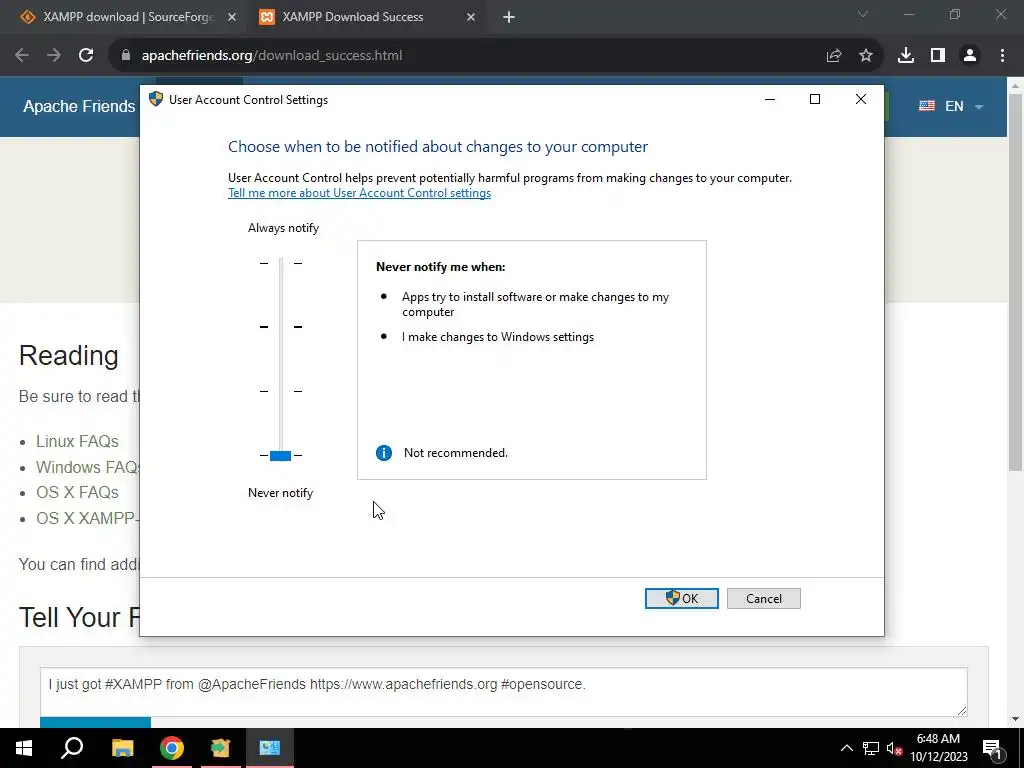This screenshot has width=1024, height=768.
Task: Click the tweet text box about XAMPP
Action: 504,692
